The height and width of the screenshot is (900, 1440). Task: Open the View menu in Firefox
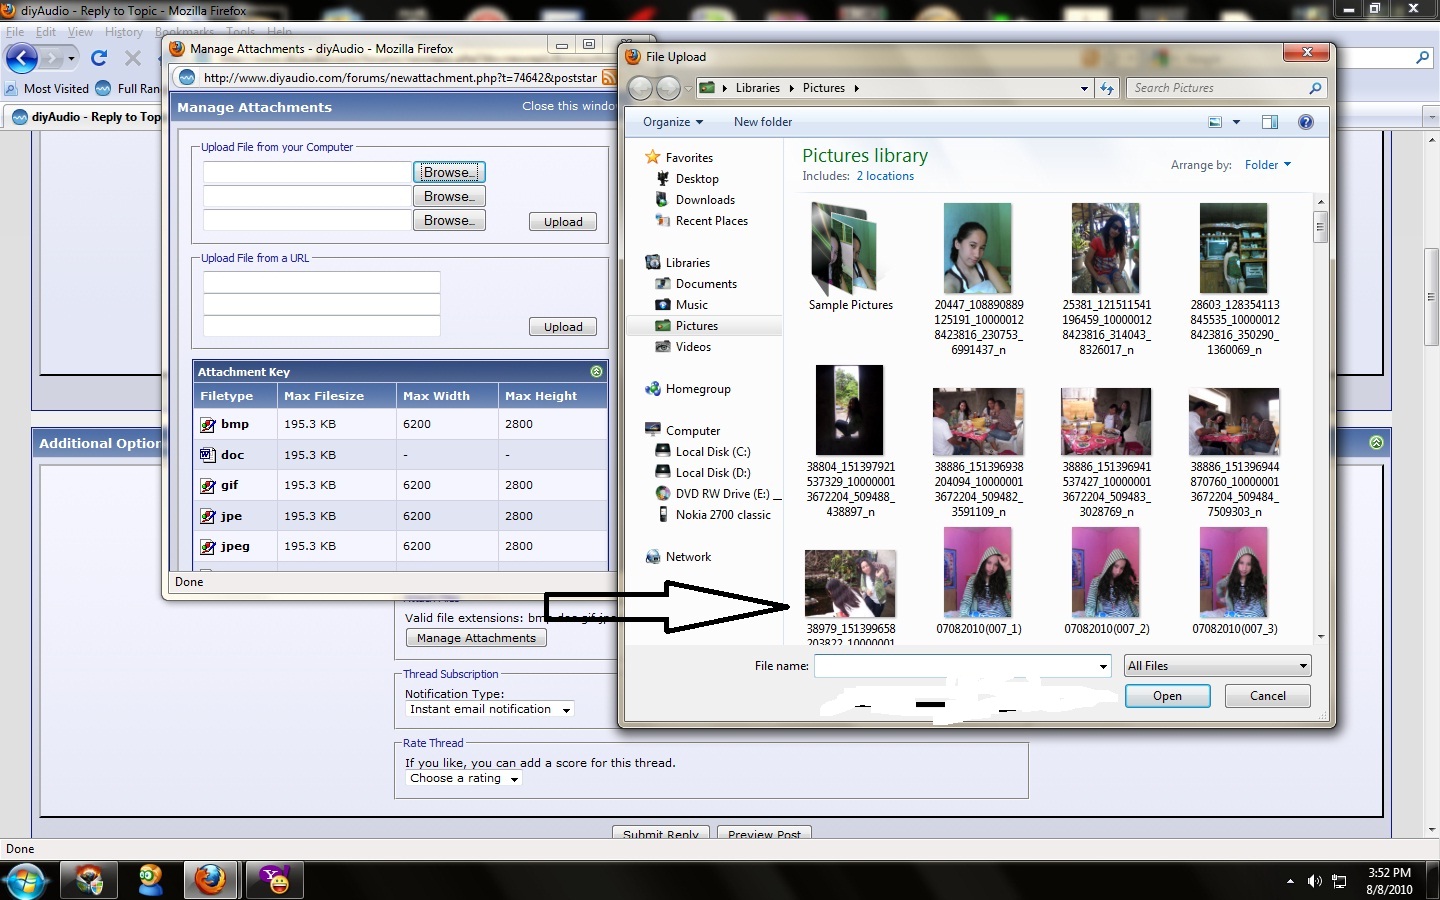tap(80, 32)
